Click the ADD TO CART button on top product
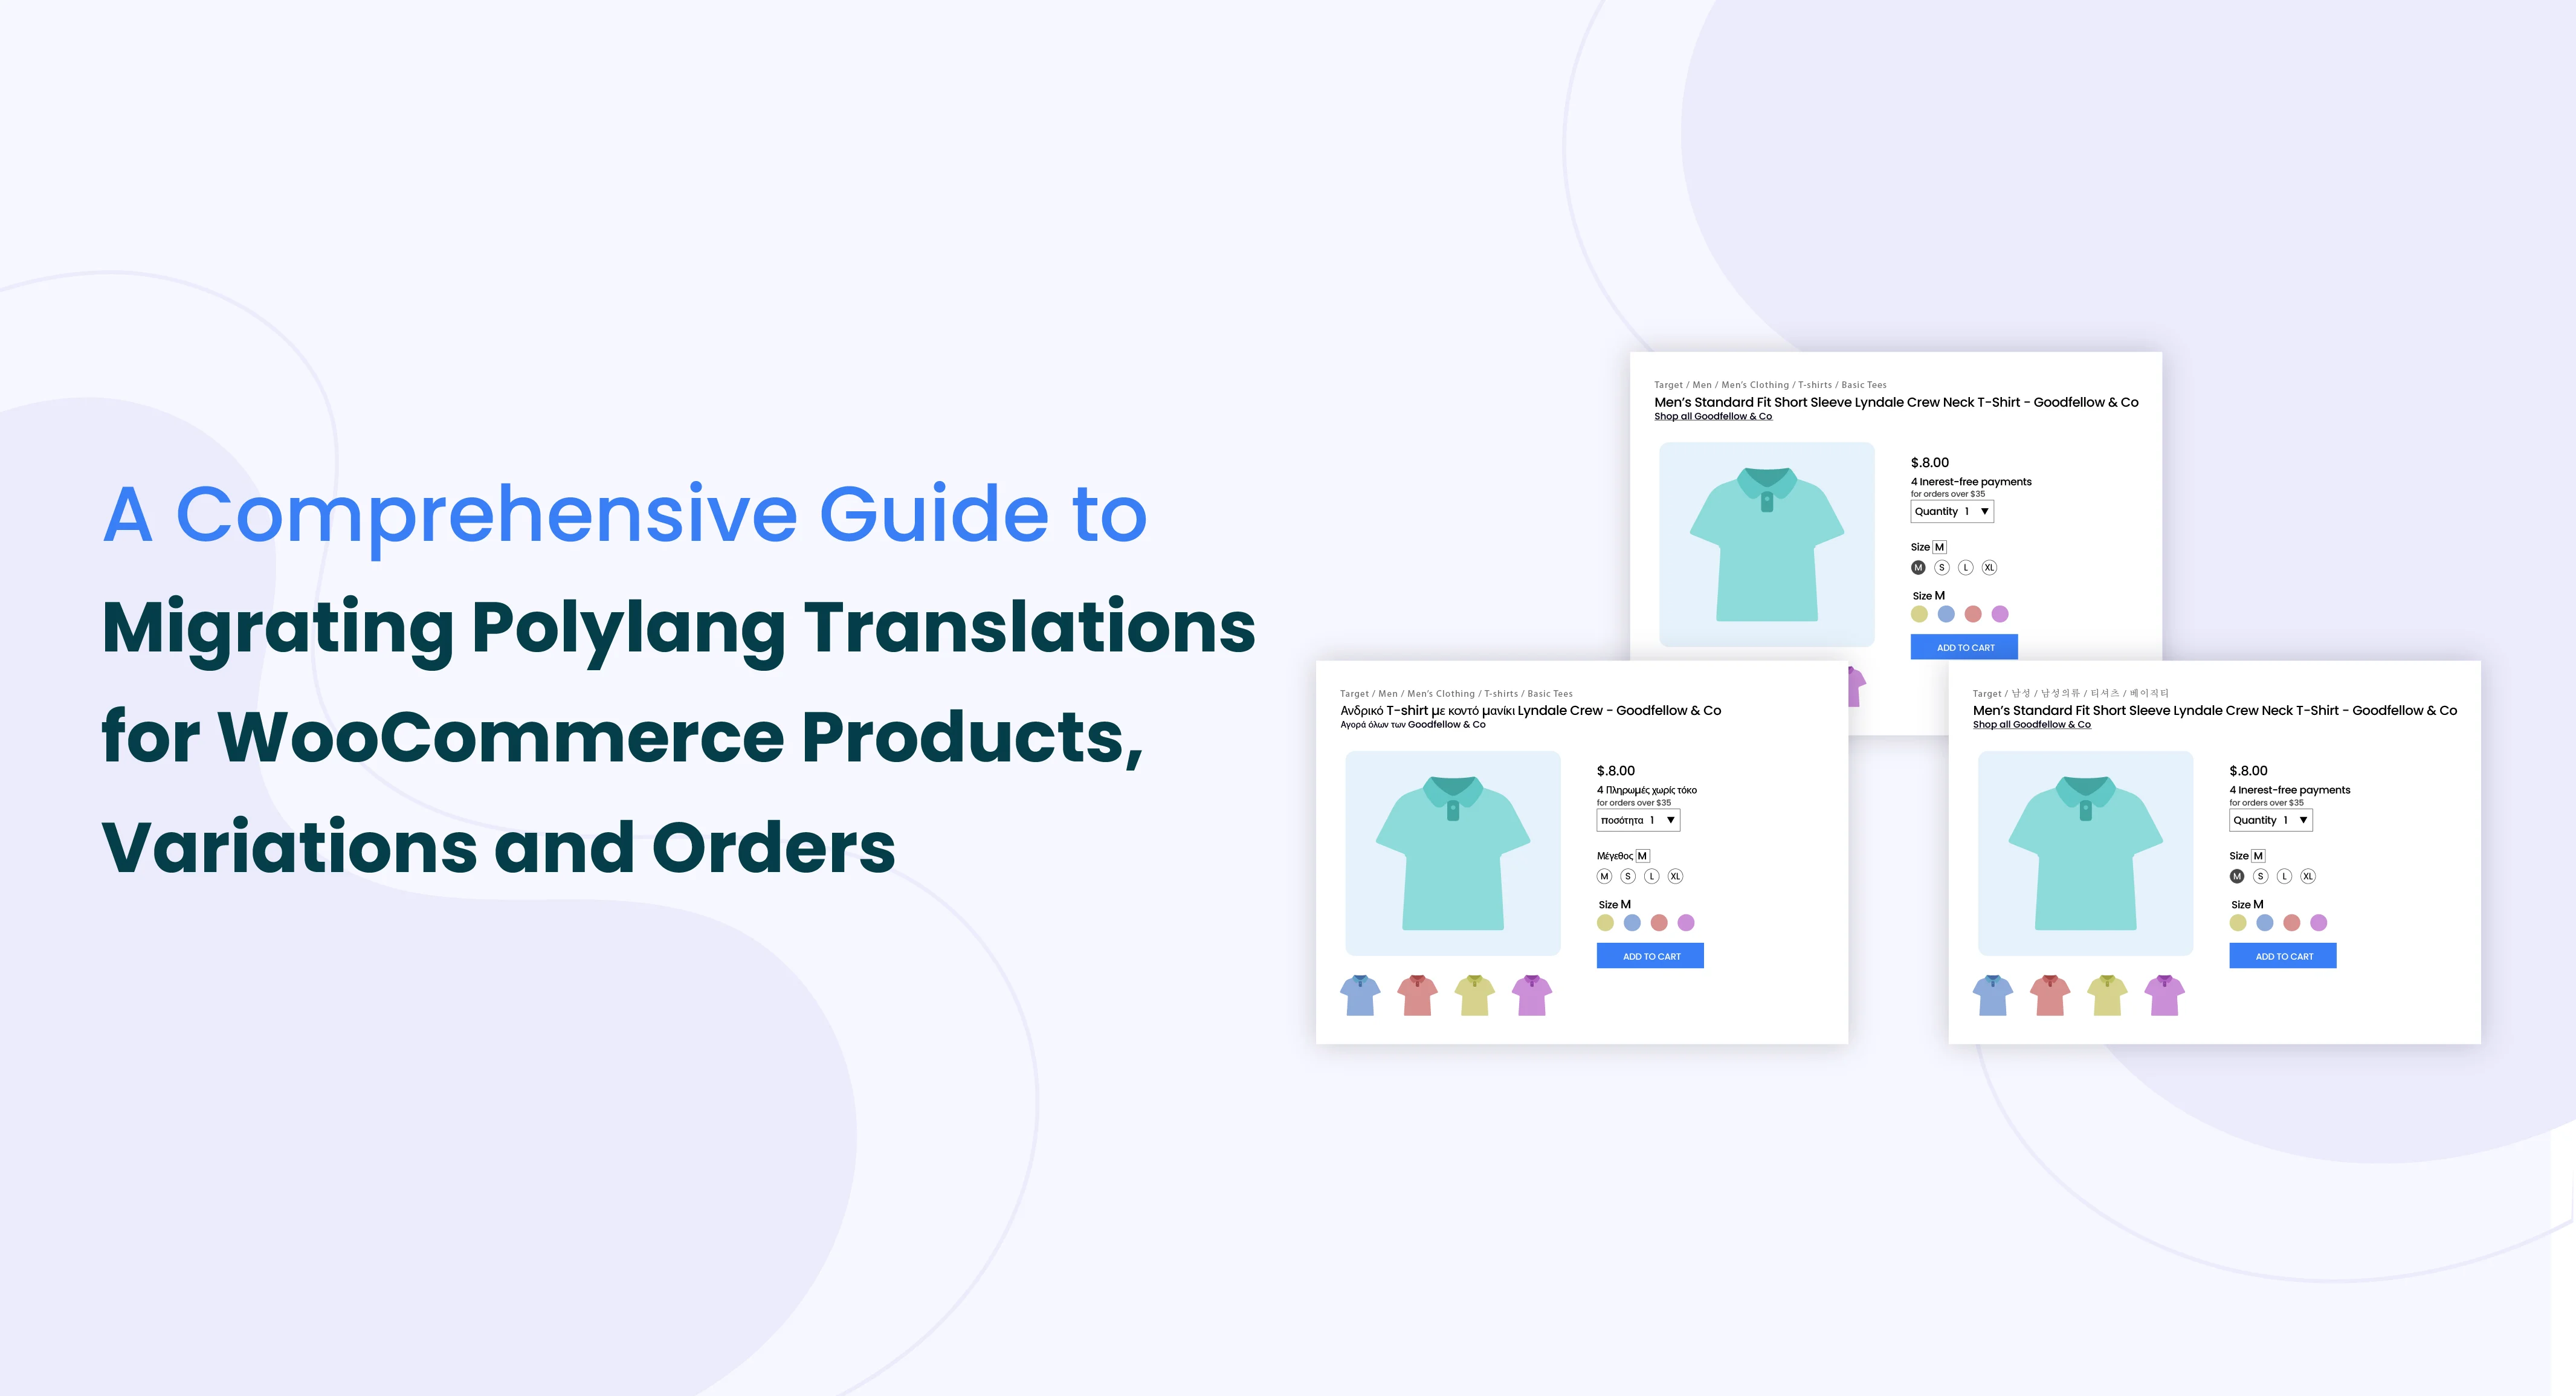Viewport: 2576px width, 1396px height. [1966, 648]
